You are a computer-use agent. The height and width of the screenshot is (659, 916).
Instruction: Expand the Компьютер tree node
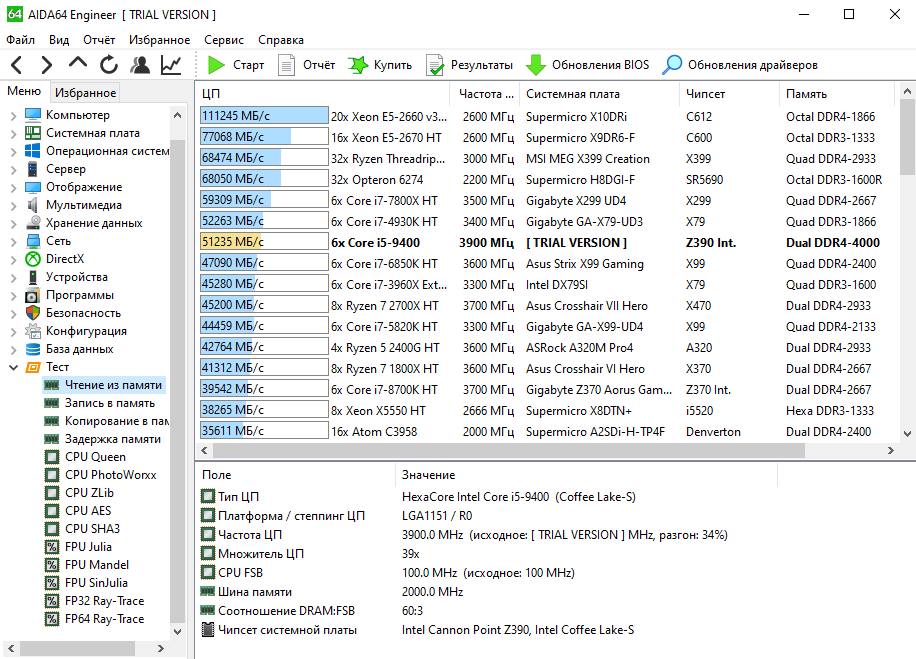(13, 115)
